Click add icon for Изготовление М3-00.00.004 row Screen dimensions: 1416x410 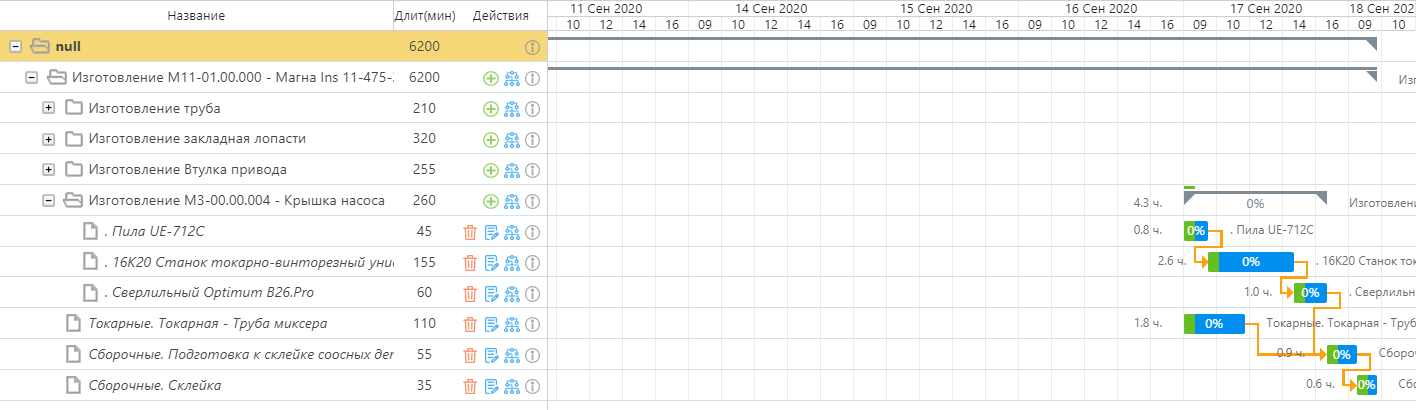(490, 201)
